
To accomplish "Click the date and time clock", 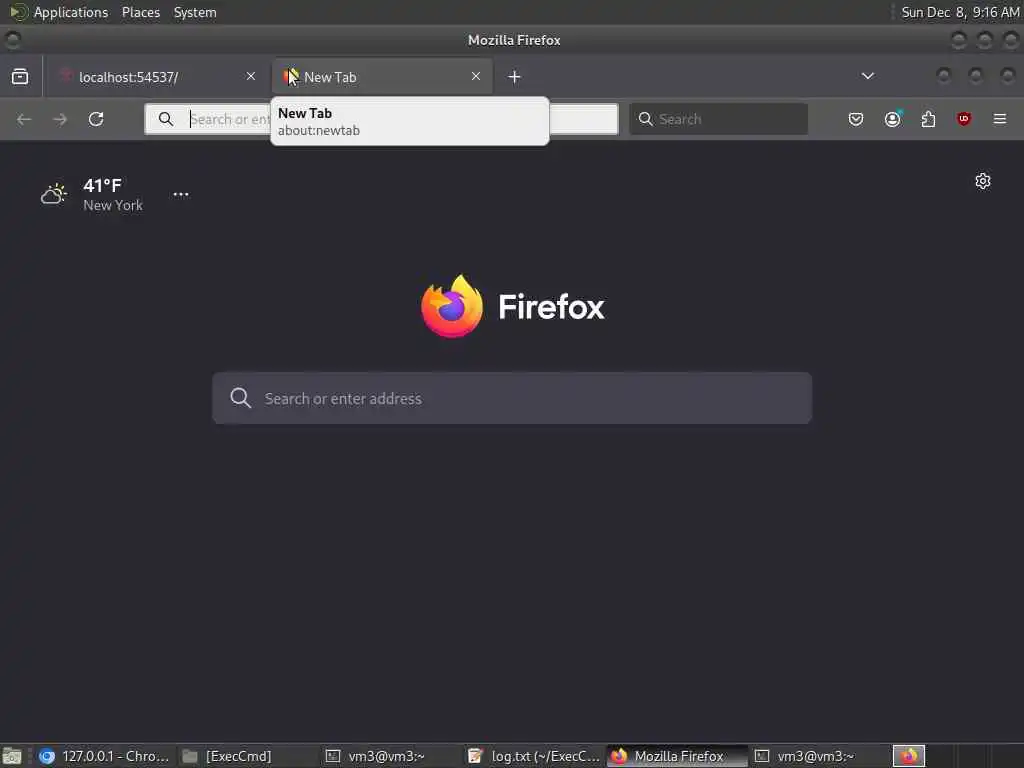I will point(960,12).
